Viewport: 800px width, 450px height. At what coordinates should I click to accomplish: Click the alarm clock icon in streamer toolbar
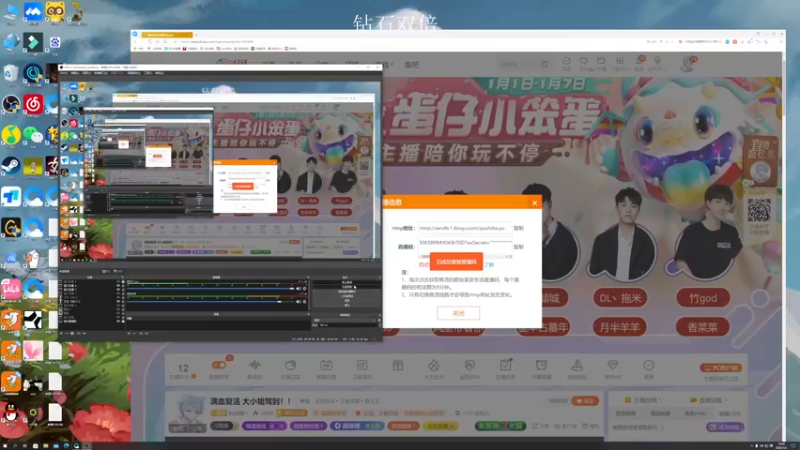[541, 365]
